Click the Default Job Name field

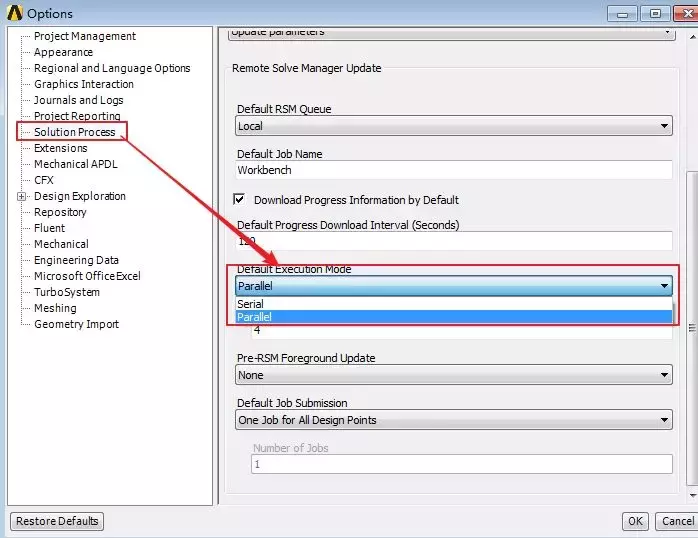click(x=454, y=170)
